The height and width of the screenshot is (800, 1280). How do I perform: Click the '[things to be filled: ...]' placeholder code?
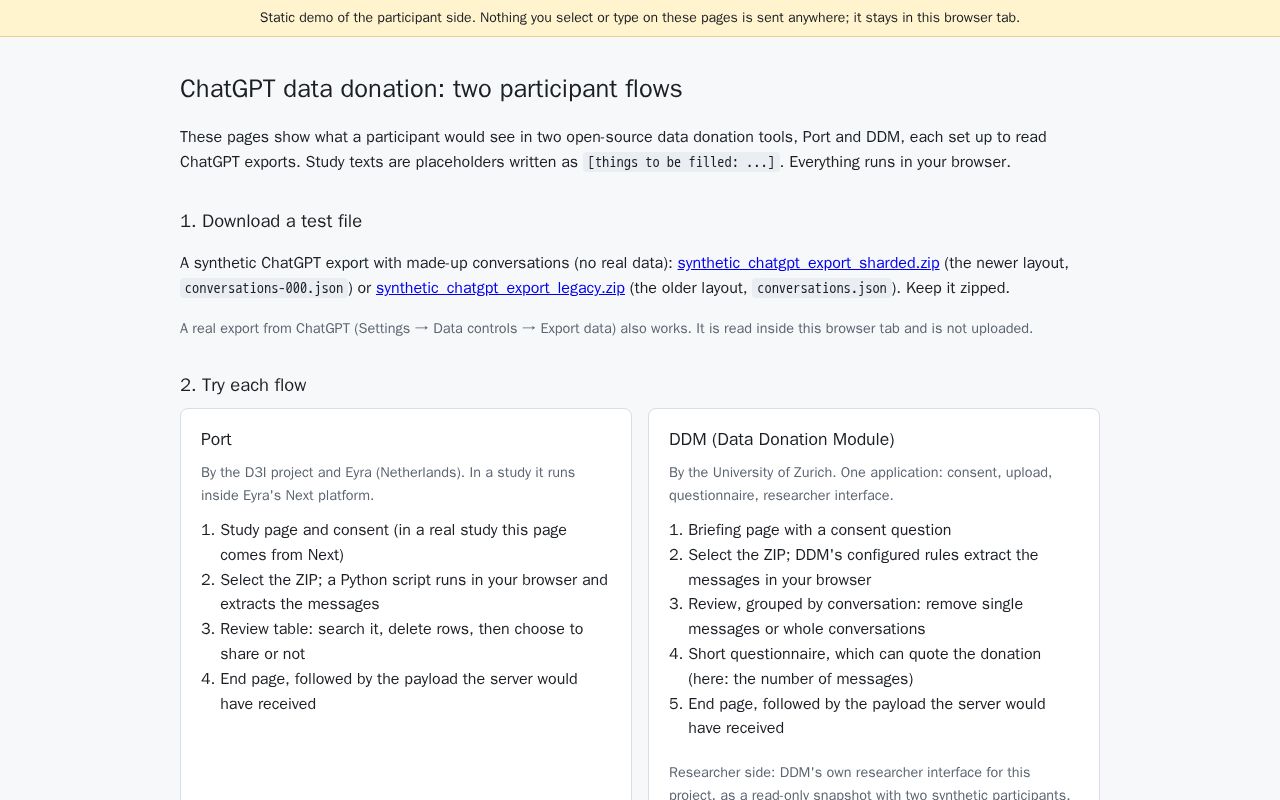[681, 162]
